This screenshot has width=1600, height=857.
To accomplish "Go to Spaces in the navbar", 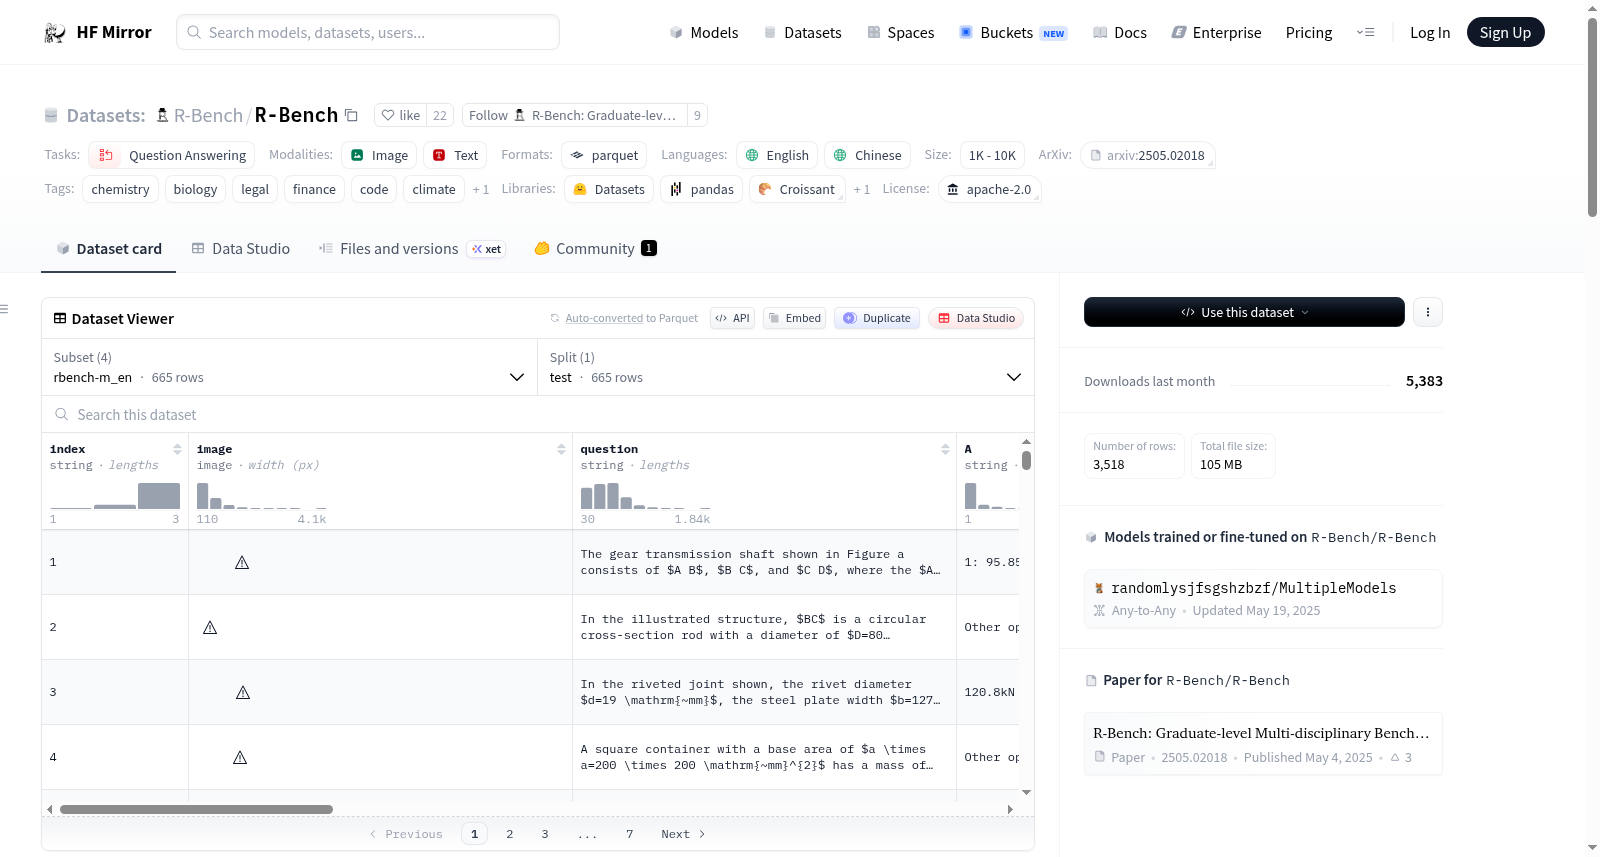I will [900, 33].
